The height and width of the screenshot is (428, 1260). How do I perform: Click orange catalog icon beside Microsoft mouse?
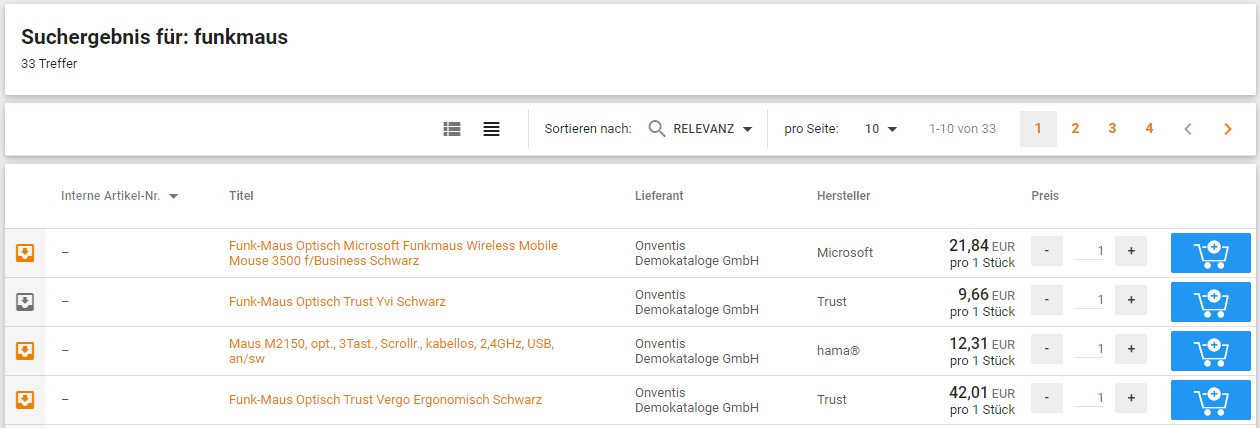25,253
